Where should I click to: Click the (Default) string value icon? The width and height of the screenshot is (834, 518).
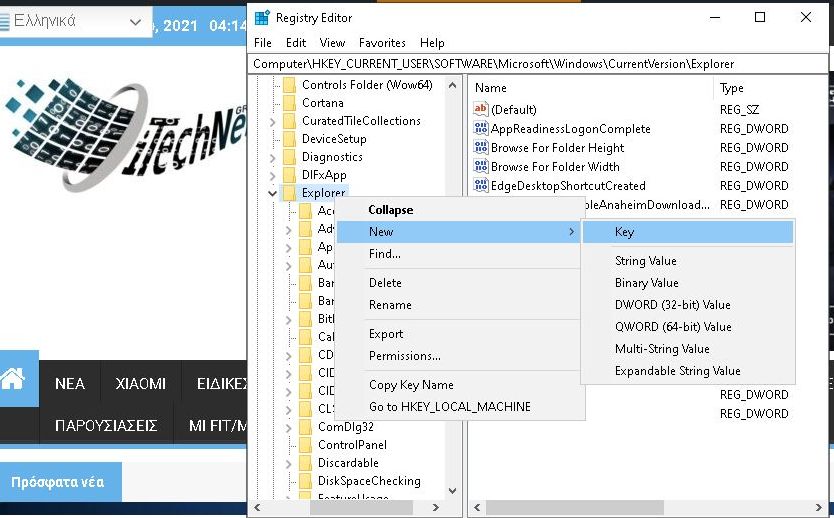tap(481, 109)
